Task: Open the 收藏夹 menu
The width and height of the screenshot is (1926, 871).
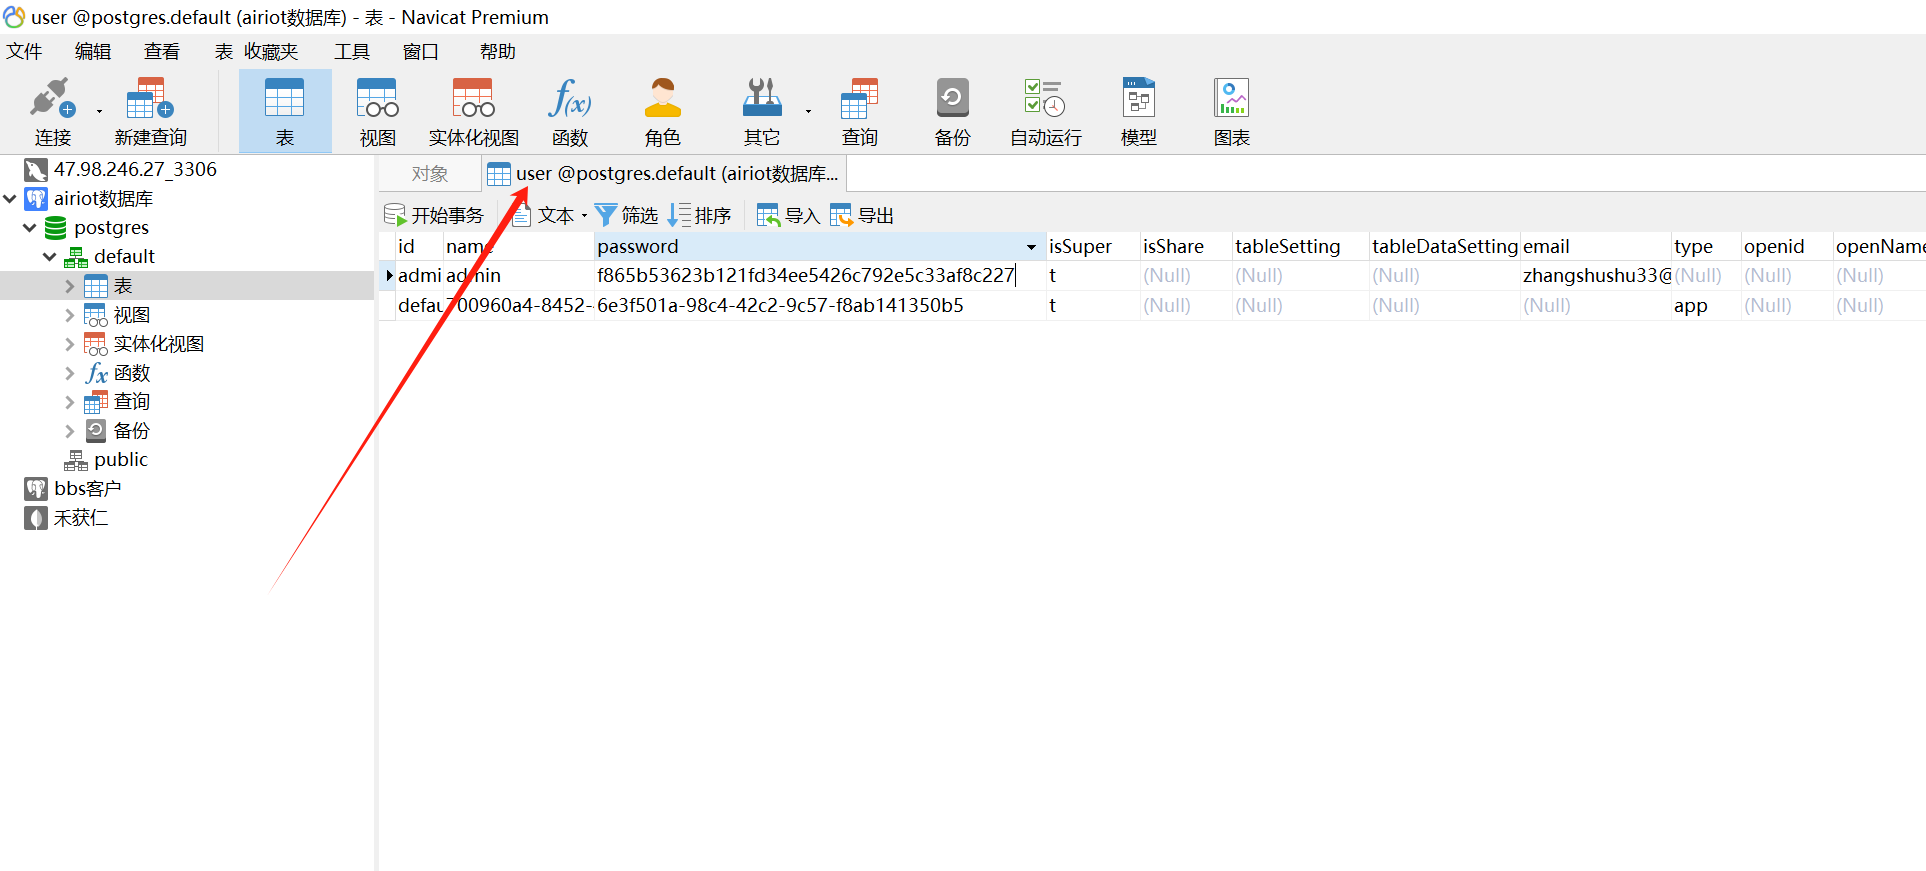Action: [x=271, y=51]
